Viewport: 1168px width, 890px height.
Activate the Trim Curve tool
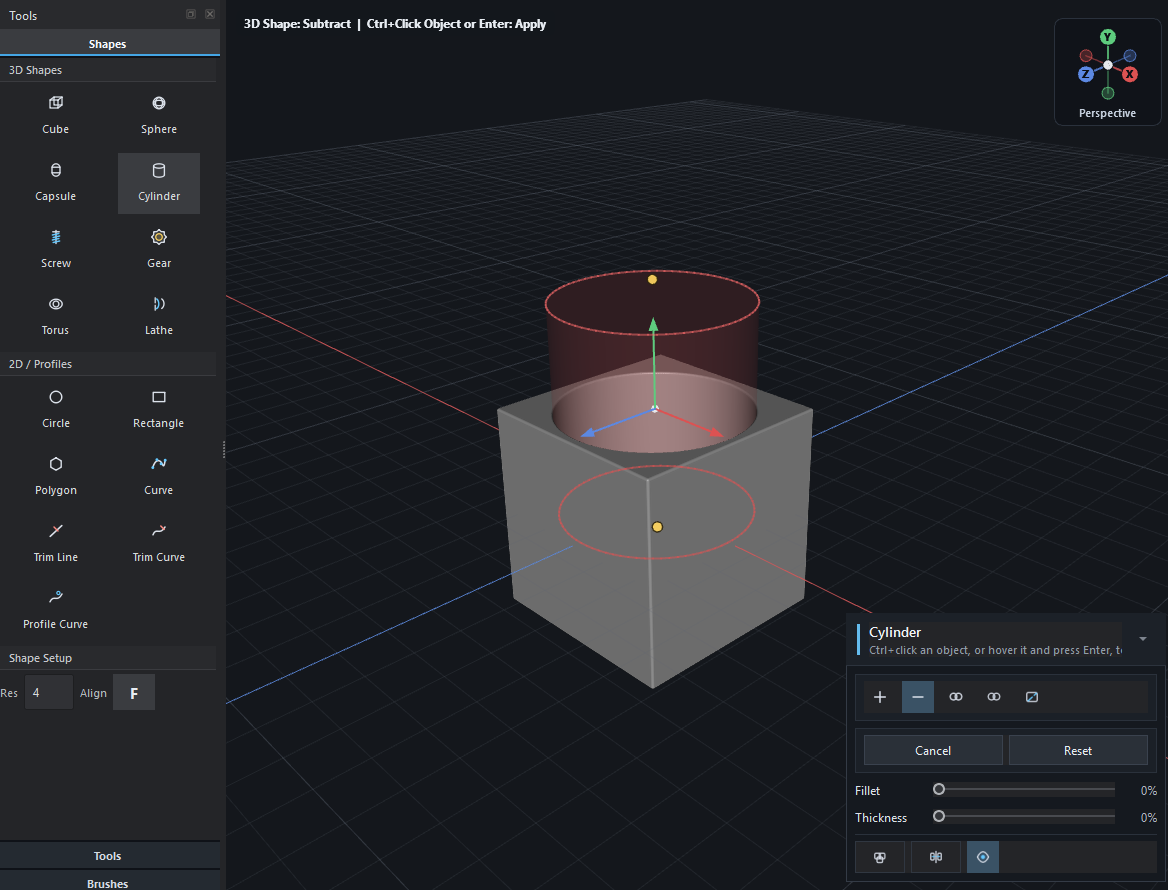pos(159,544)
